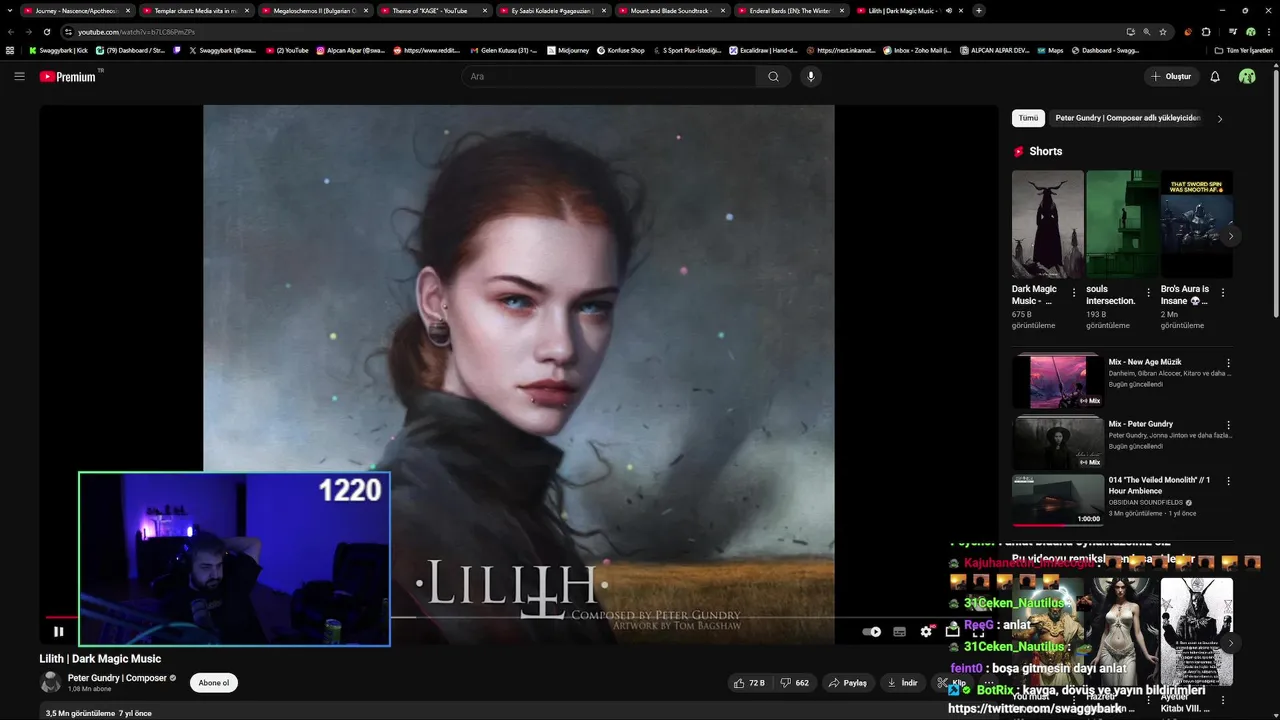The height and width of the screenshot is (720, 1280).
Task: Open the Excalidraw bookmark
Action: (764, 50)
